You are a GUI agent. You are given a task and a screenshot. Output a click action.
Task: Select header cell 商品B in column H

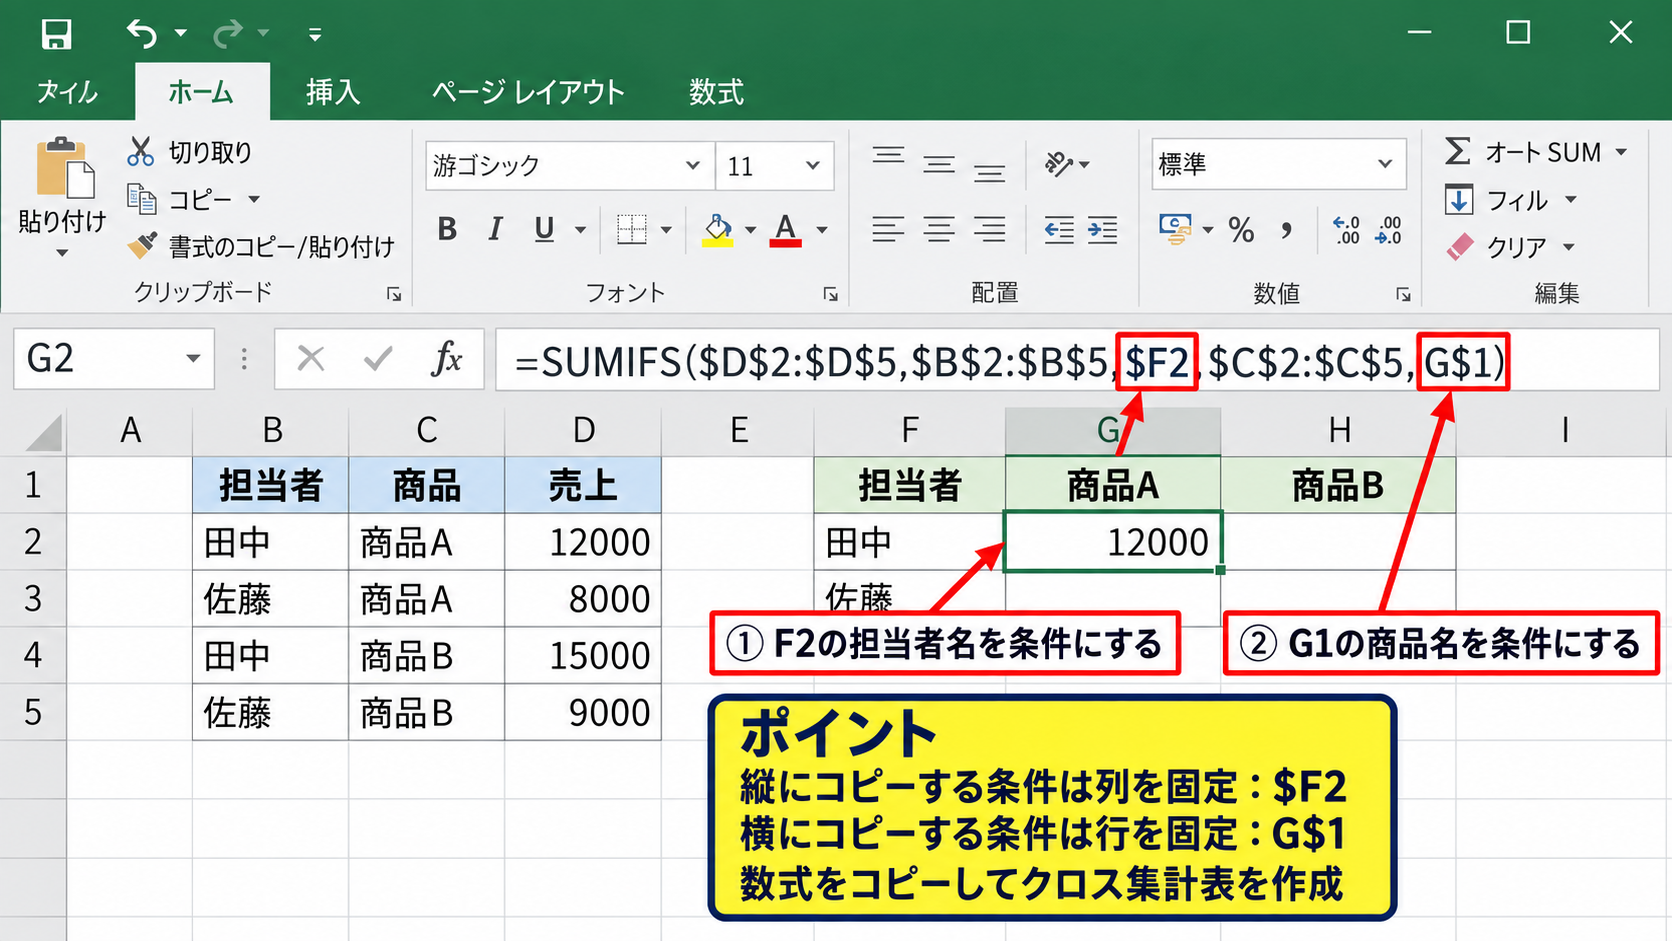1338,486
